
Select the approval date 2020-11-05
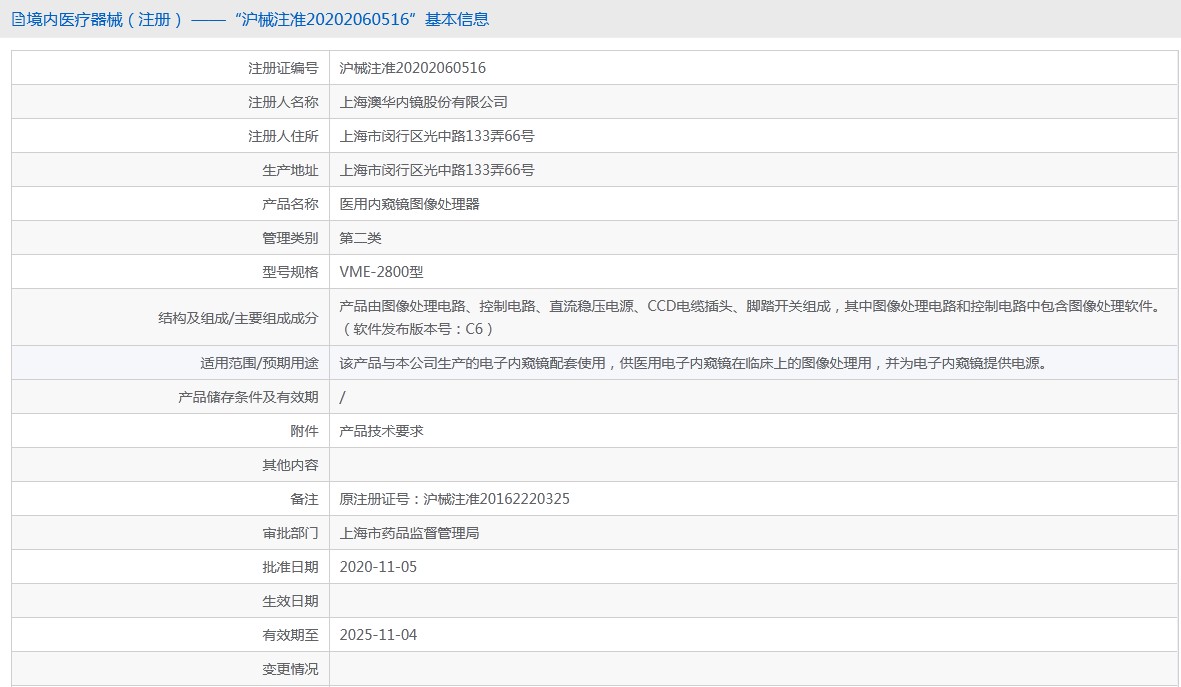point(378,566)
